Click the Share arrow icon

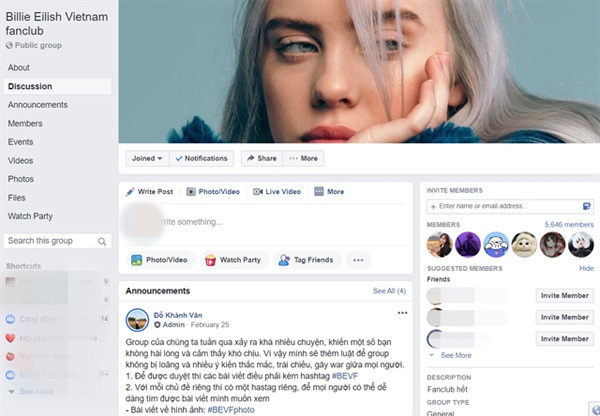251,158
